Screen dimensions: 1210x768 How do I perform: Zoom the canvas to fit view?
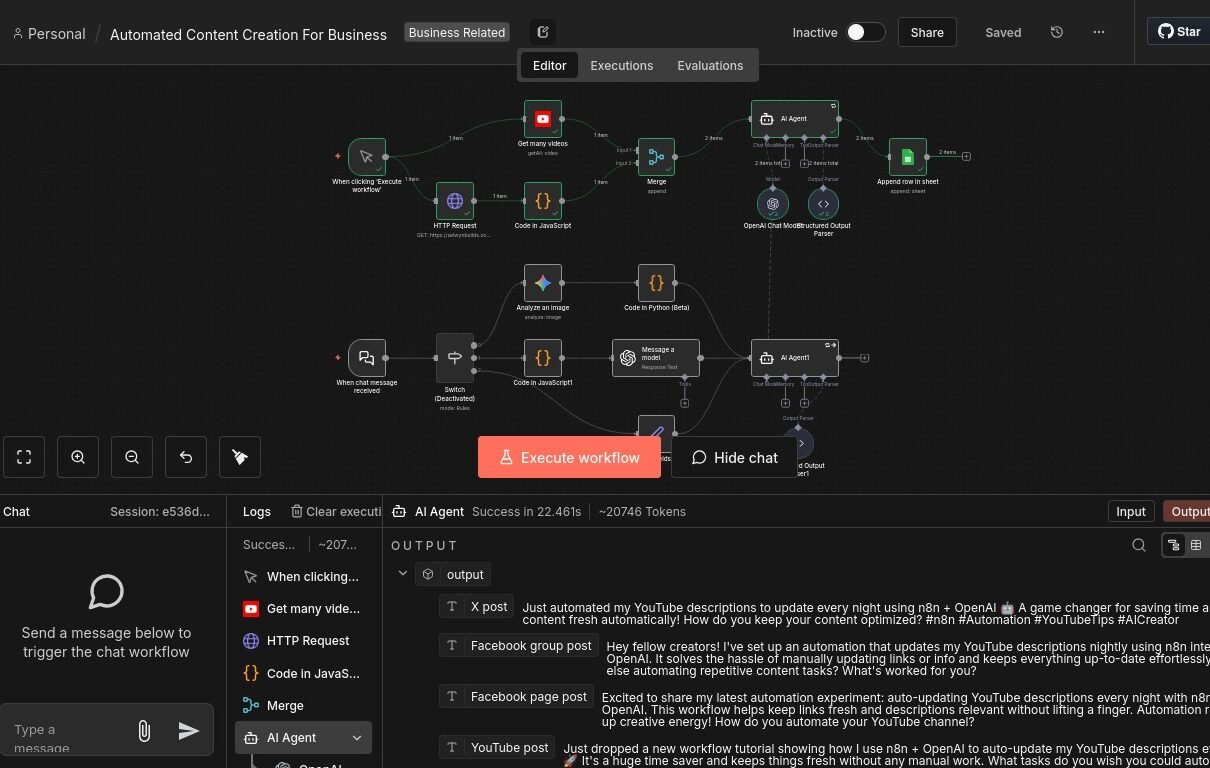click(x=24, y=457)
